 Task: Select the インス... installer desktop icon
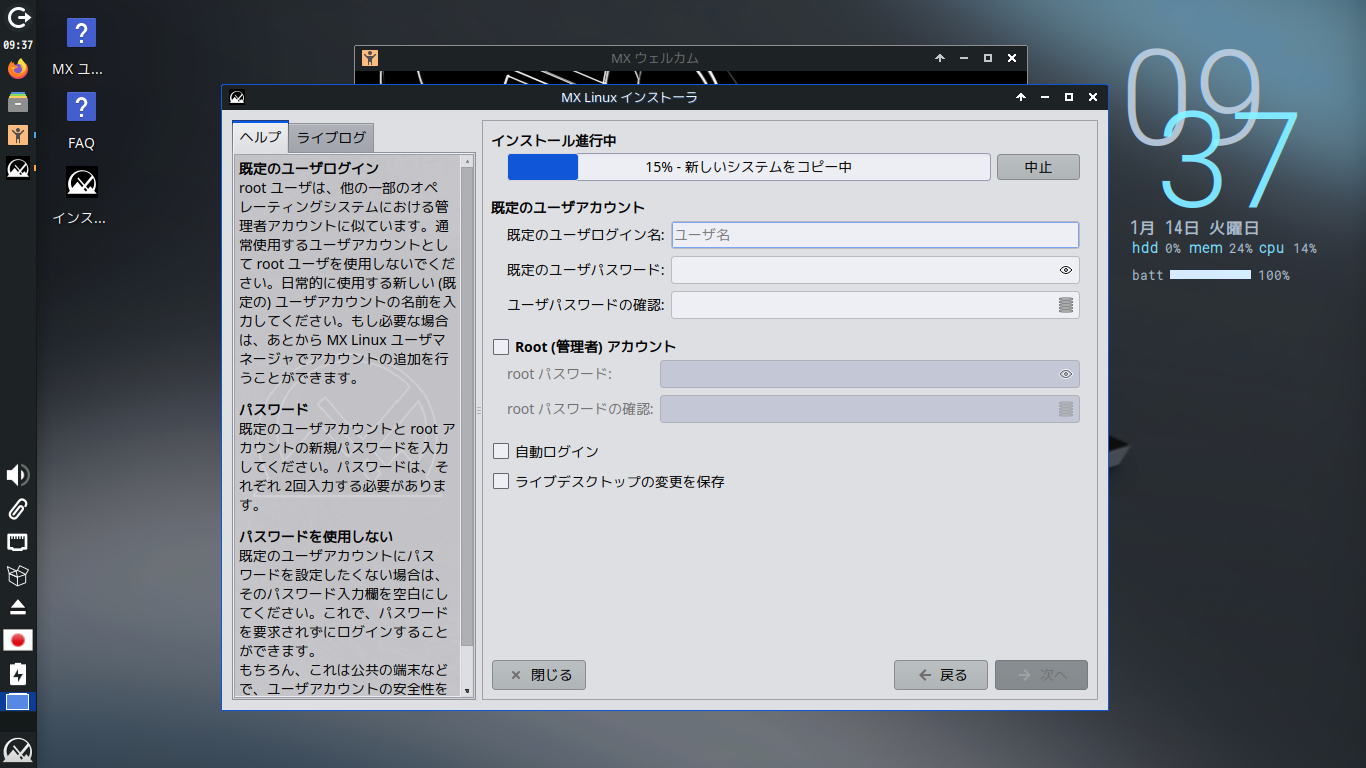[x=81, y=197]
